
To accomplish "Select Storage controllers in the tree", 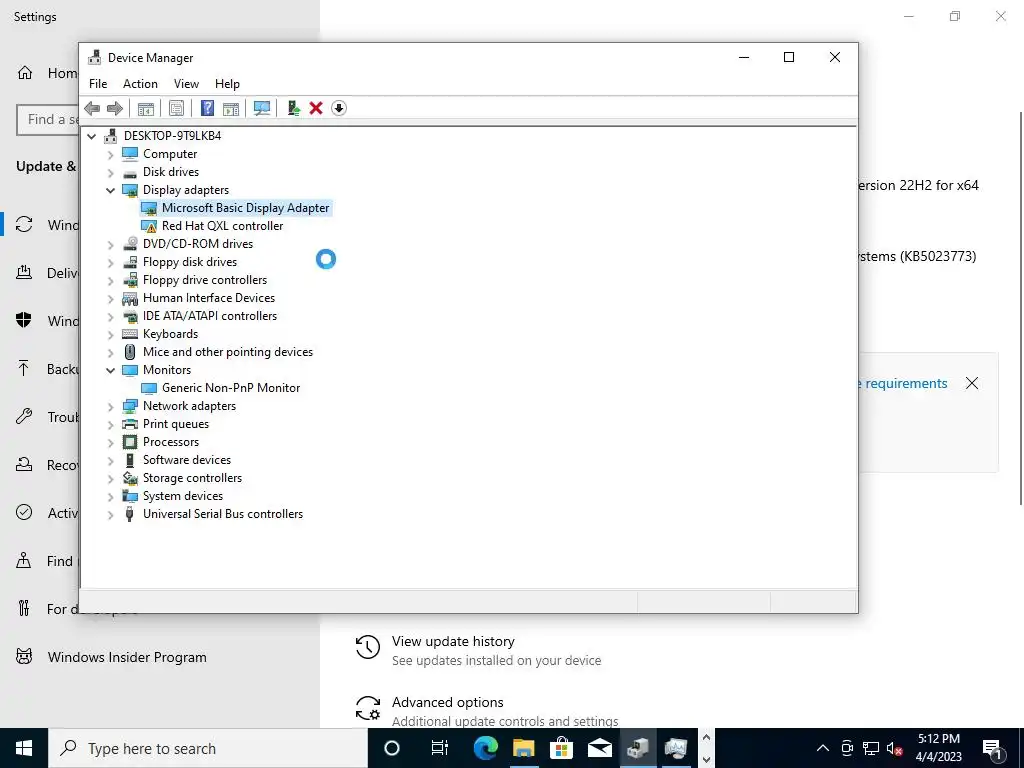I will [x=192, y=478].
